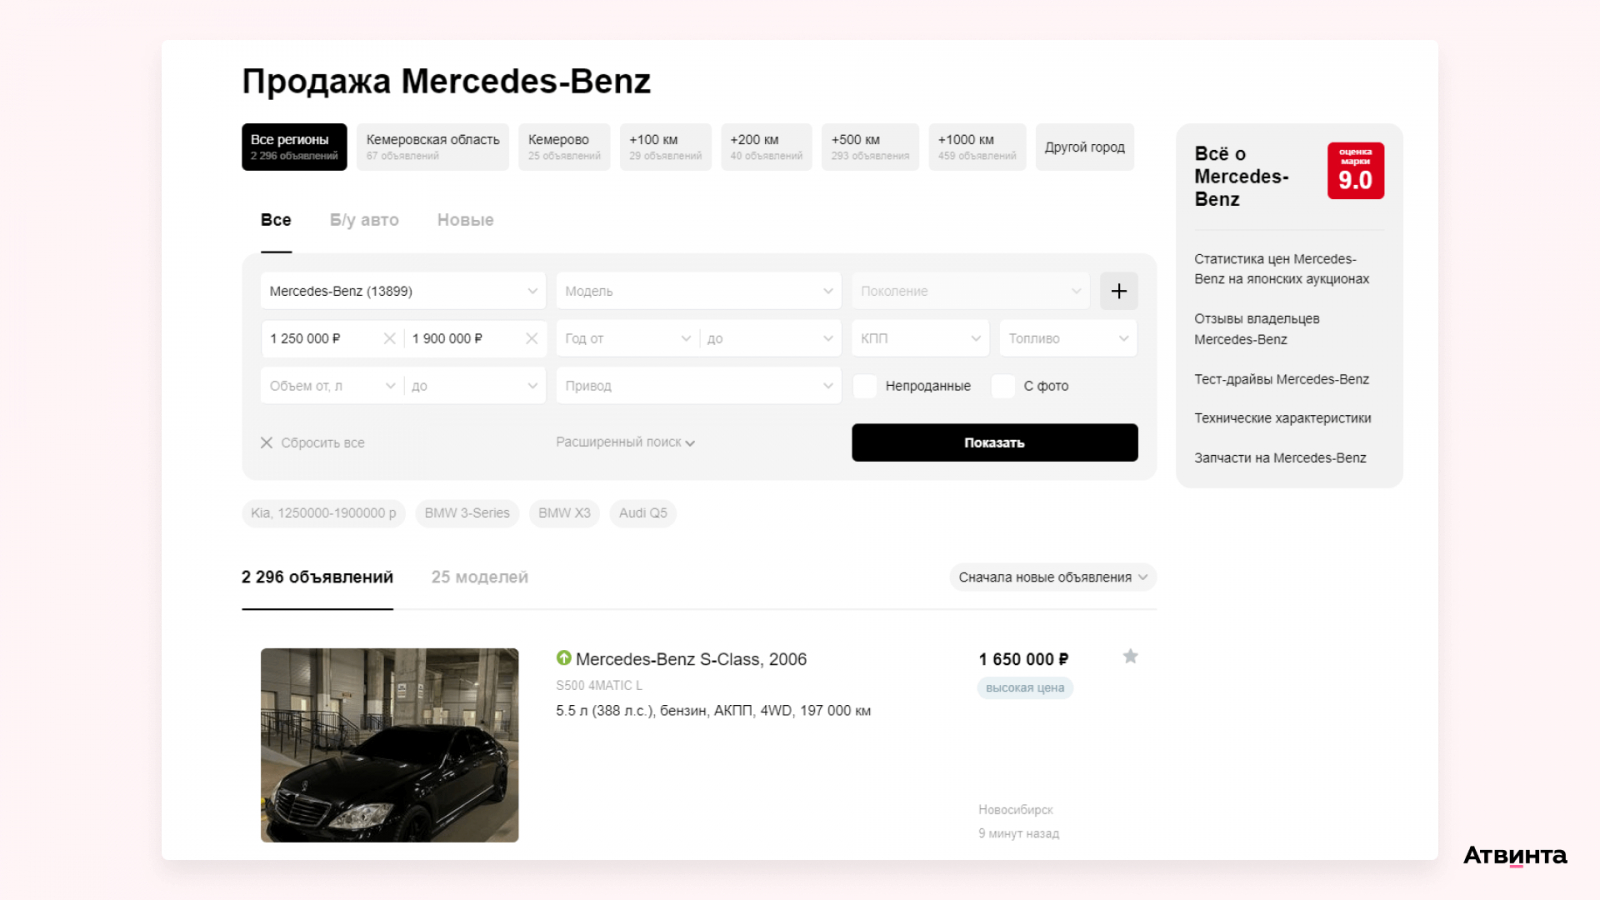The width and height of the screenshot is (1600, 900).
Task: Click the red 9.0 brand rating badge
Action: coord(1355,171)
